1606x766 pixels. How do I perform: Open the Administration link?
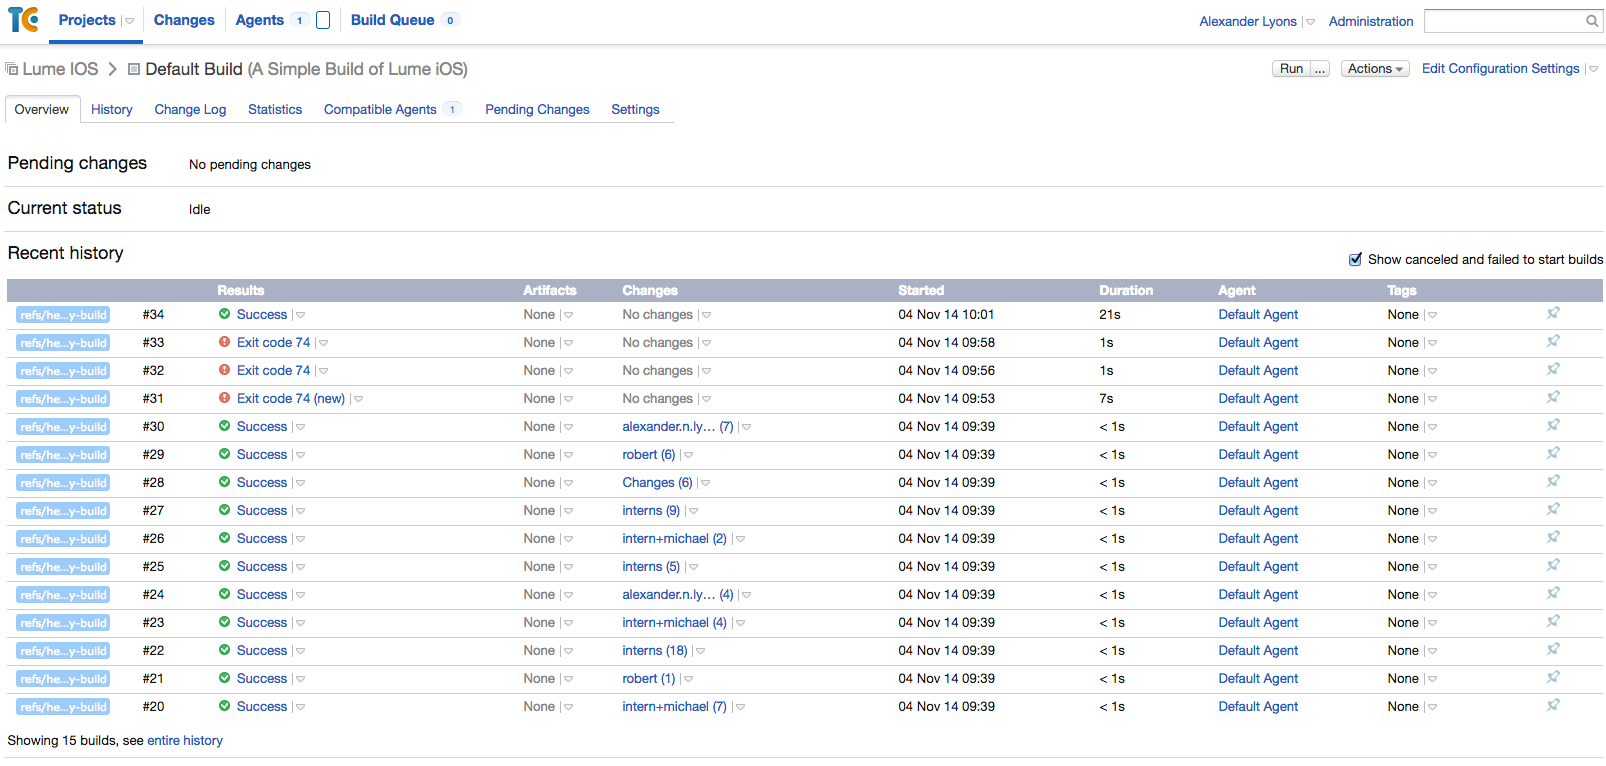pyautogui.click(x=1371, y=21)
